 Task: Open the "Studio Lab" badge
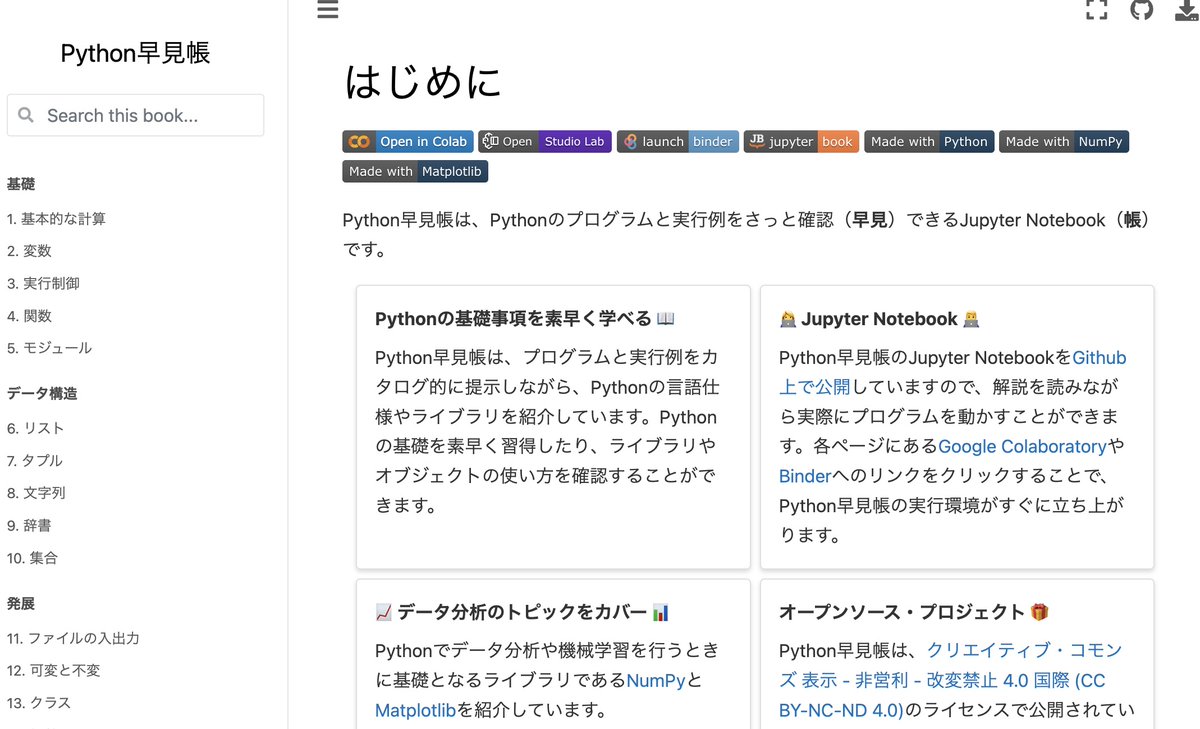[x=544, y=141]
